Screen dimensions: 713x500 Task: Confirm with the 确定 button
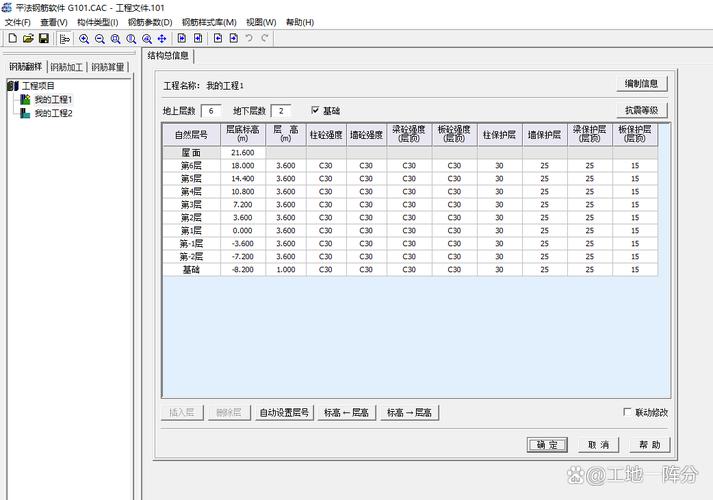(x=547, y=445)
